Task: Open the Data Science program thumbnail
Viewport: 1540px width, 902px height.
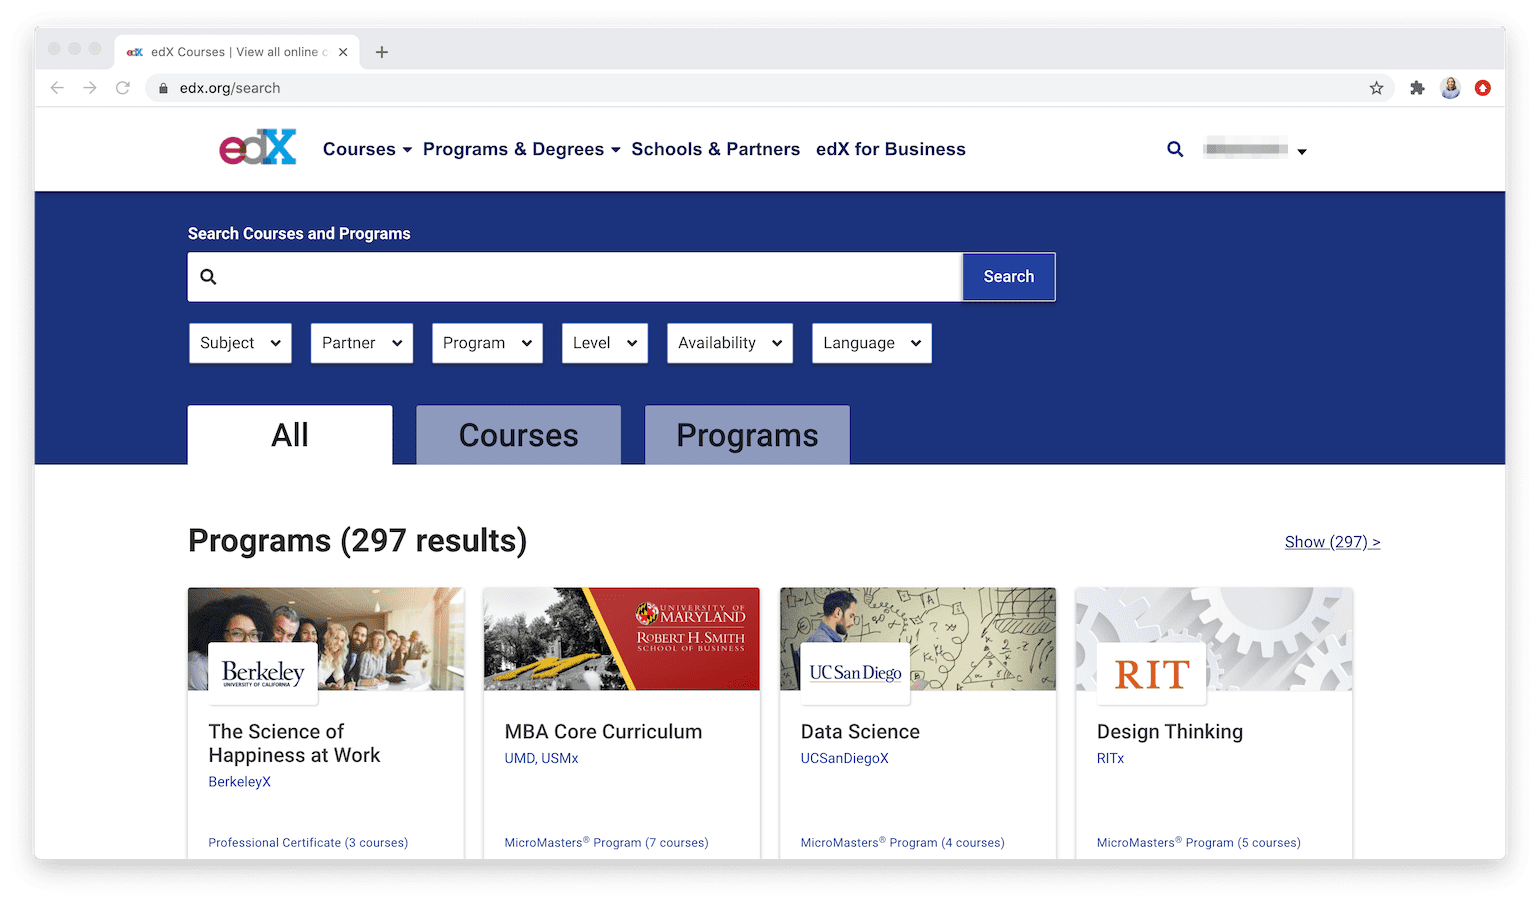Action: coord(917,638)
